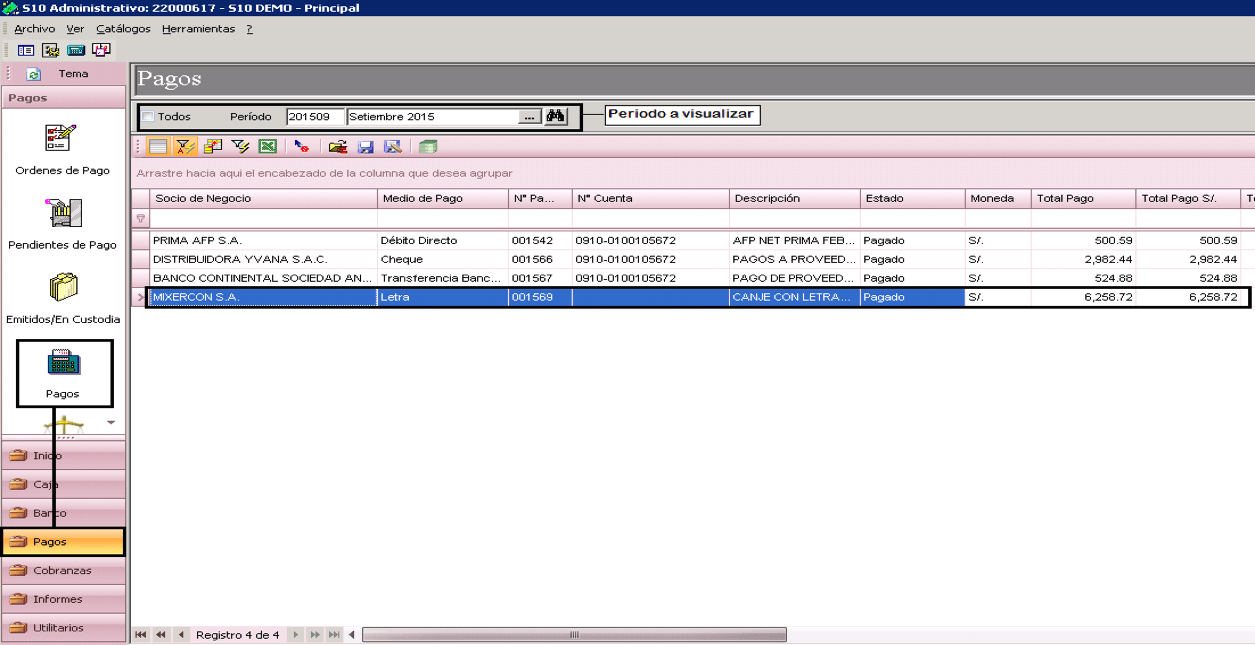
Task: Click the Tema refresh icon
Action: click(x=34, y=74)
